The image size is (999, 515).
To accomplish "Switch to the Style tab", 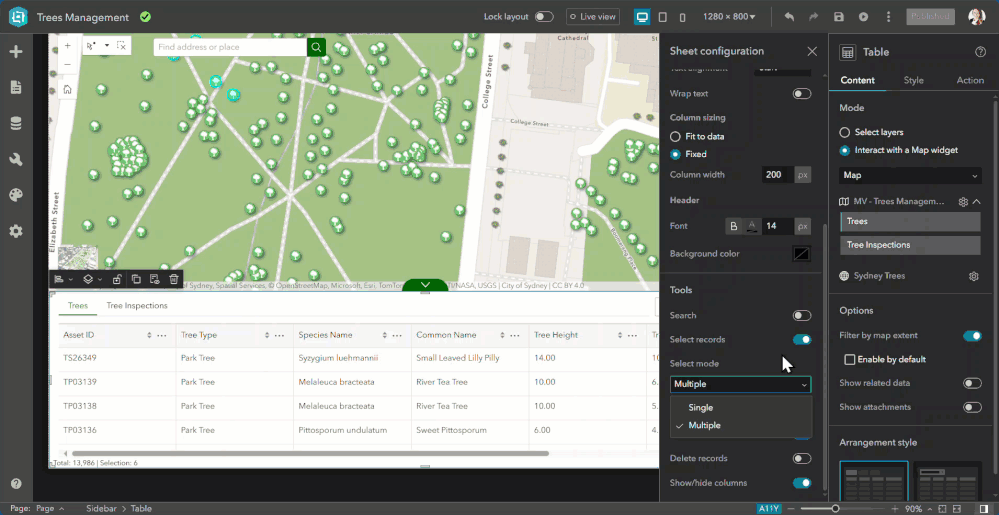I will click(914, 80).
